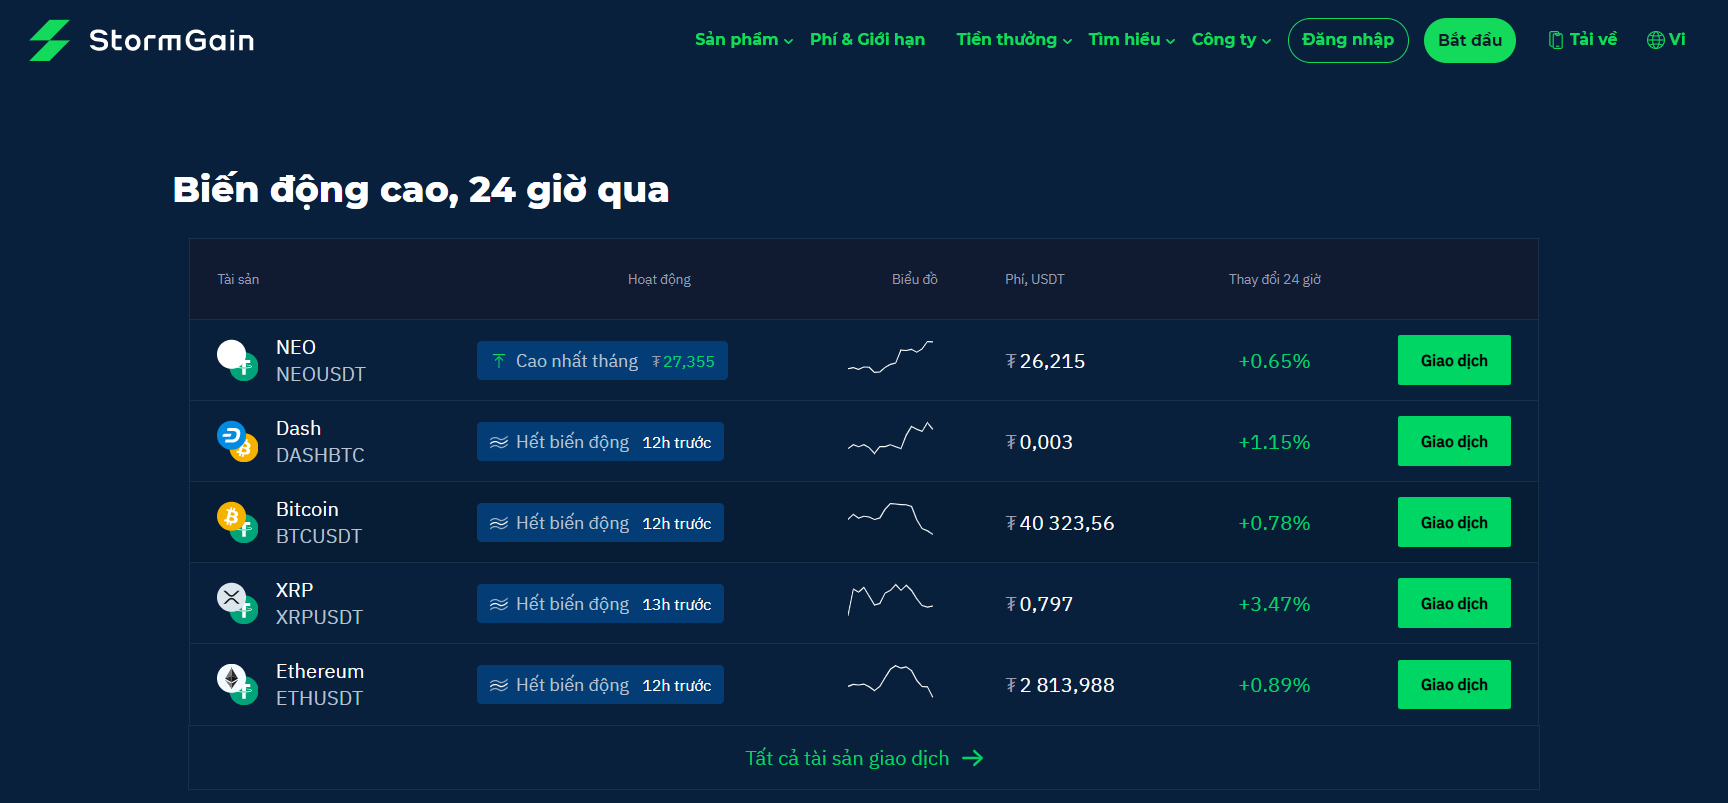Click the XRP price 0,797
This screenshot has height=803, width=1728.
(x=1039, y=604)
